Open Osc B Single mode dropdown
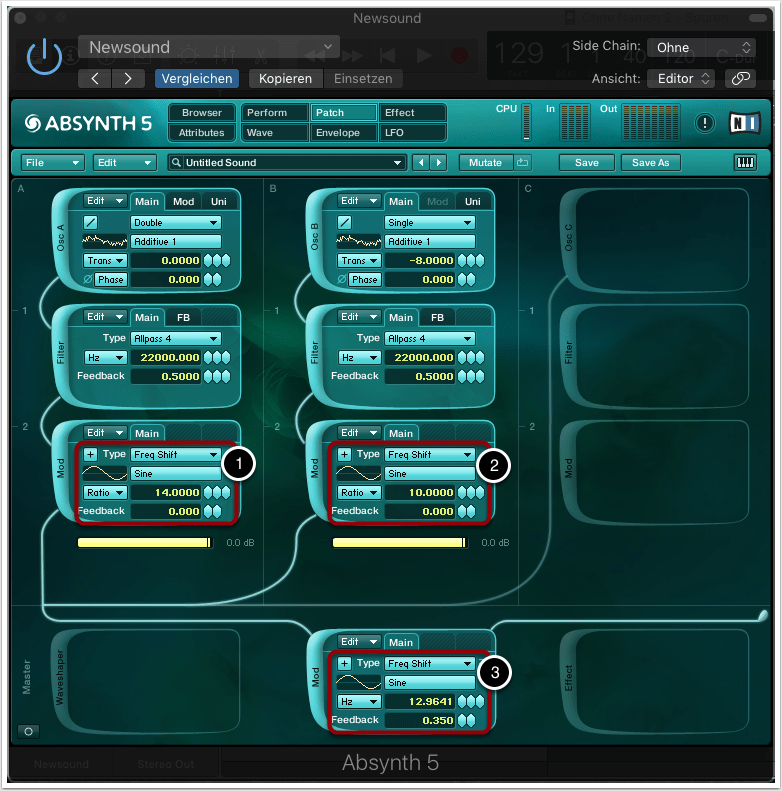This screenshot has width=782, height=791. tap(429, 222)
